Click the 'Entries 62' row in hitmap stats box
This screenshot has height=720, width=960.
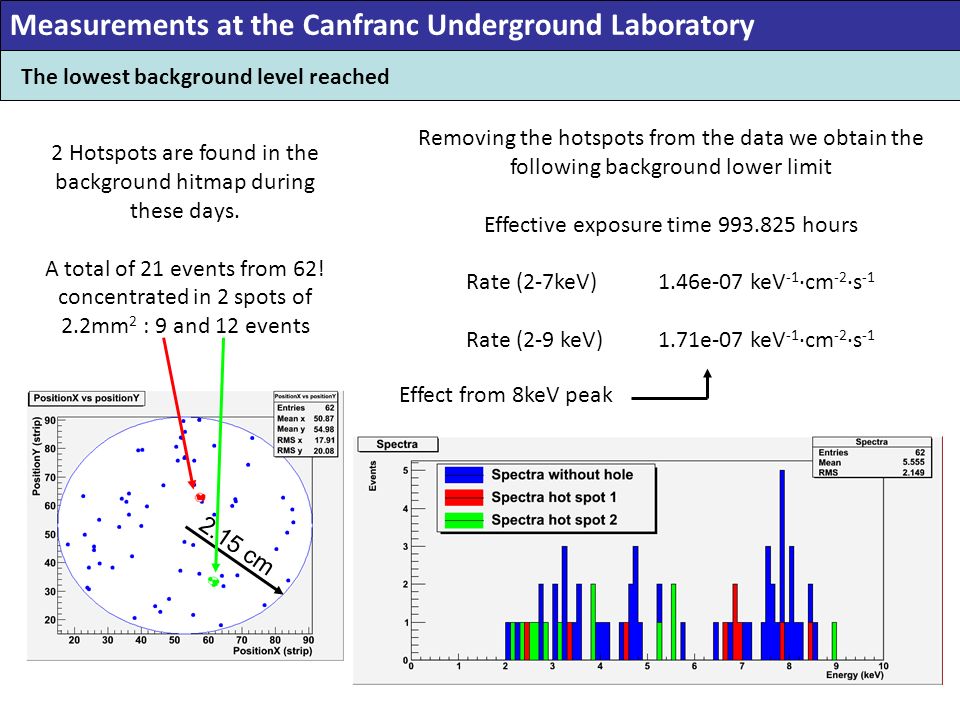tap(306, 408)
